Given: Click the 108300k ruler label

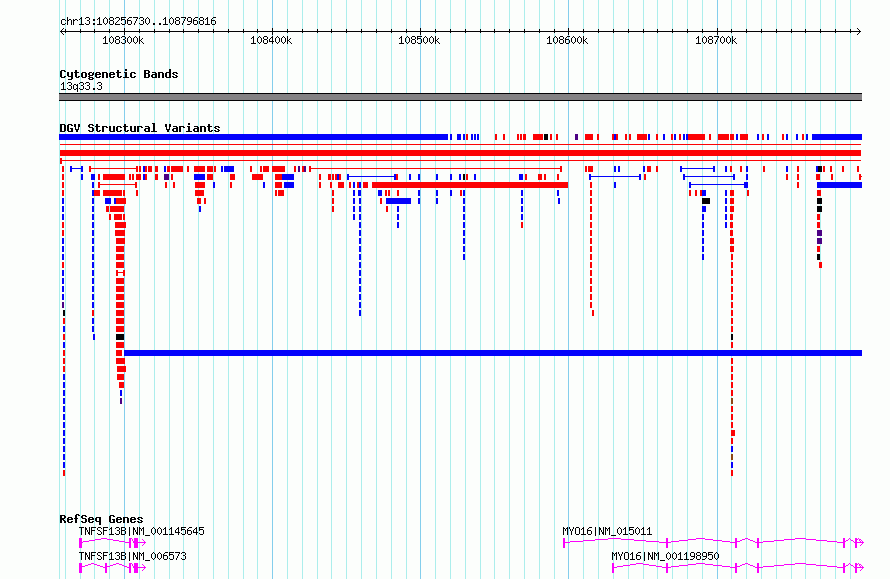Looking at the screenshot, I should [123, 40].
